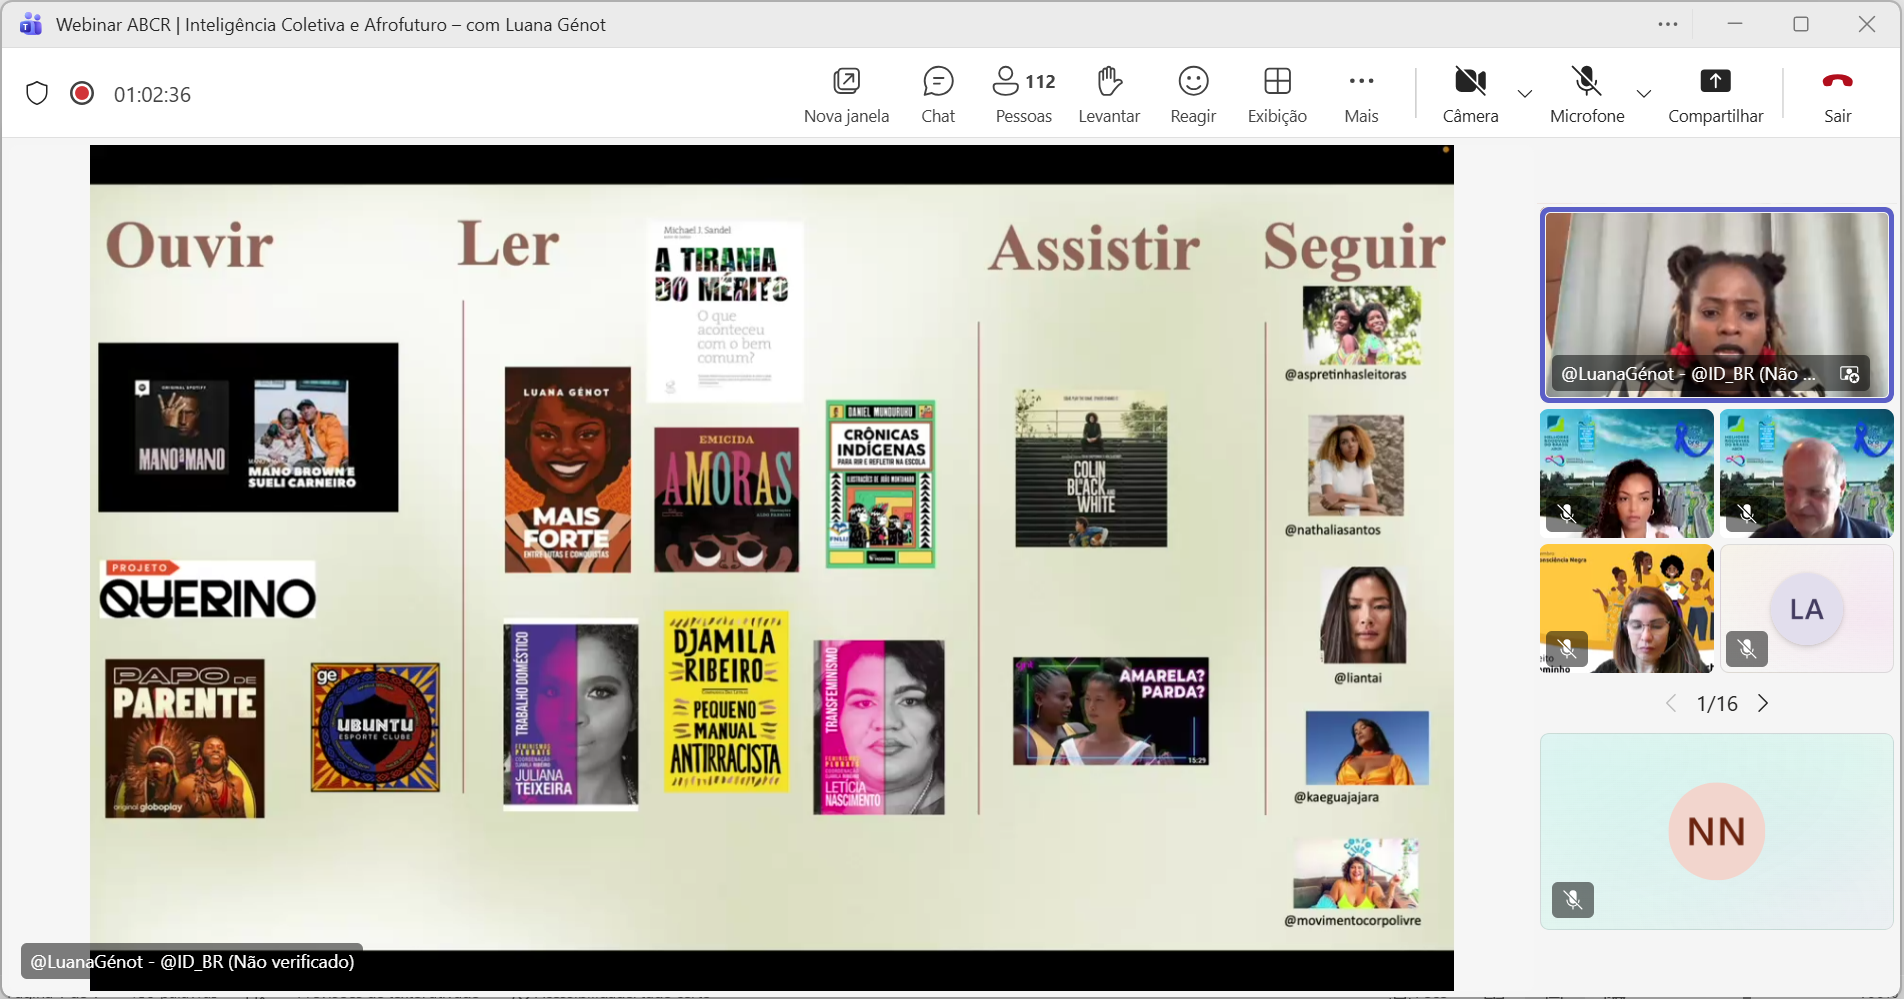This screenshot has height=999, width=1904.
Task: Open meeting in Nova janela
Action: pyautogui.click(x=846, y=95)
